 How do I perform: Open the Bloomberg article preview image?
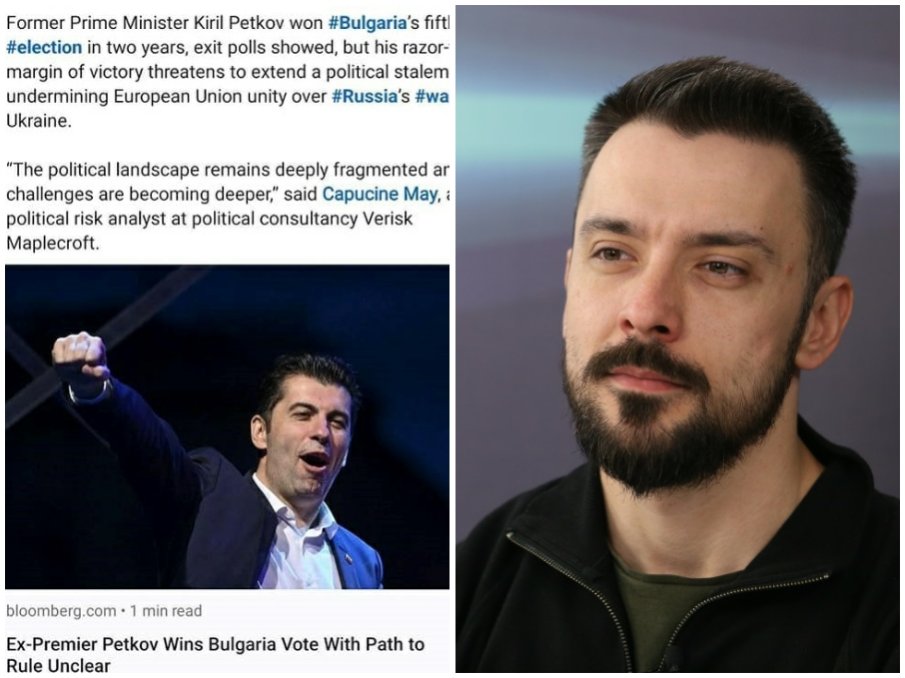click(227, 427)
